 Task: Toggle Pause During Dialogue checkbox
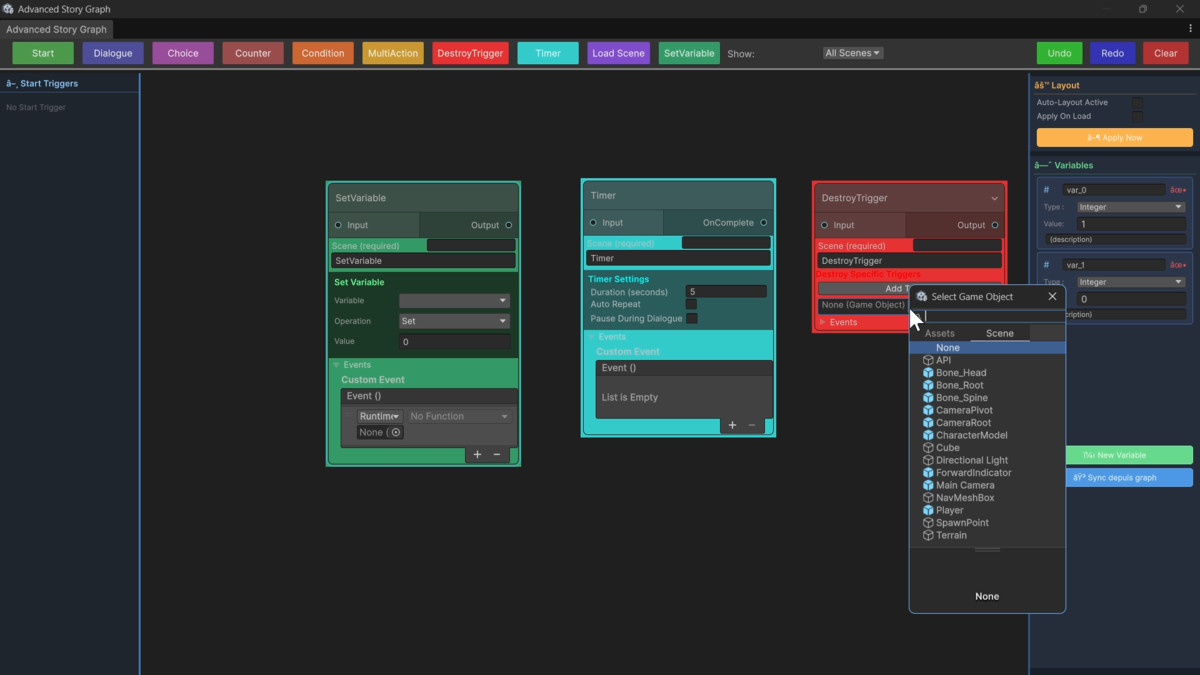click(691, 318)
